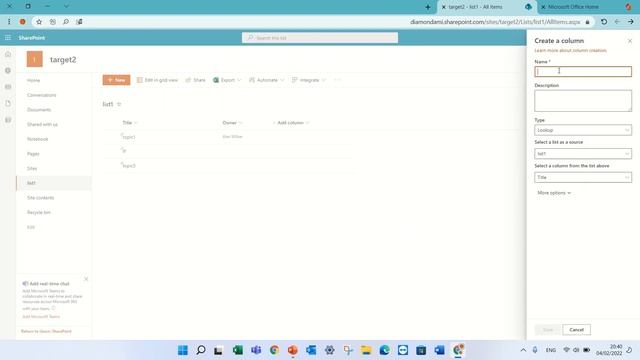
Task: Open the Integrate dropdown menu
Action: coord(309,80)
